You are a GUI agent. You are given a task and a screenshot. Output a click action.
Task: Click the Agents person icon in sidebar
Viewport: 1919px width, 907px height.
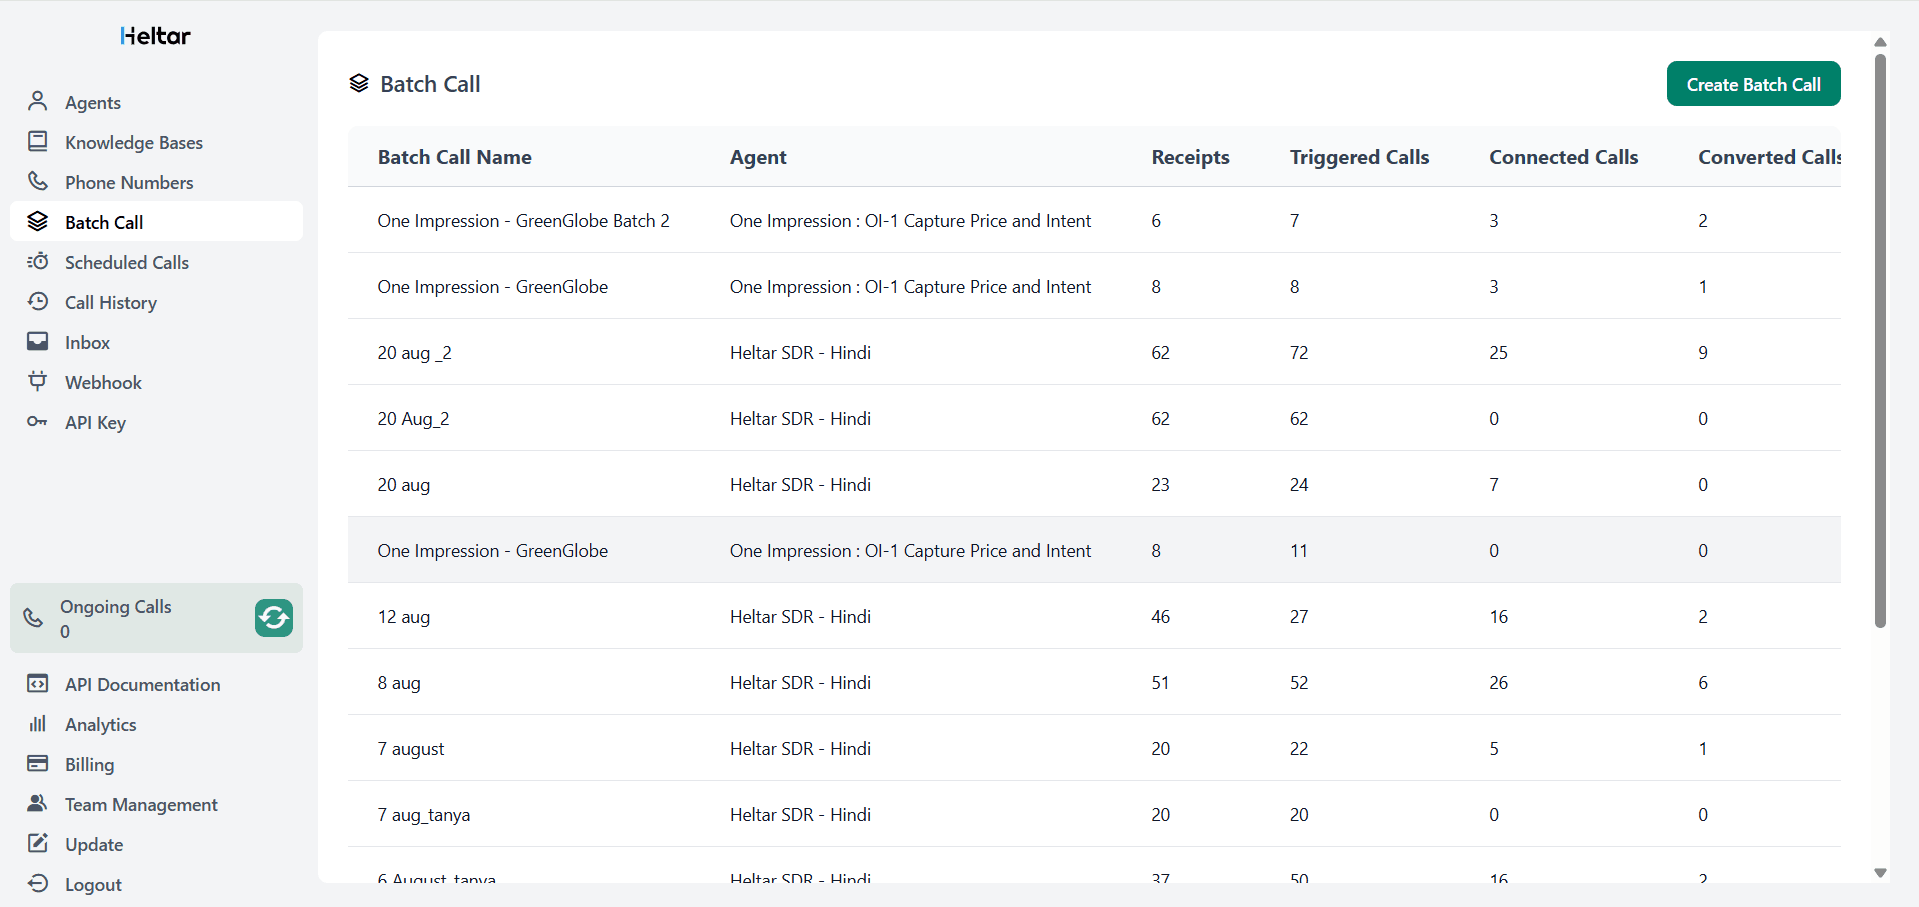click(x=38, y=101)
